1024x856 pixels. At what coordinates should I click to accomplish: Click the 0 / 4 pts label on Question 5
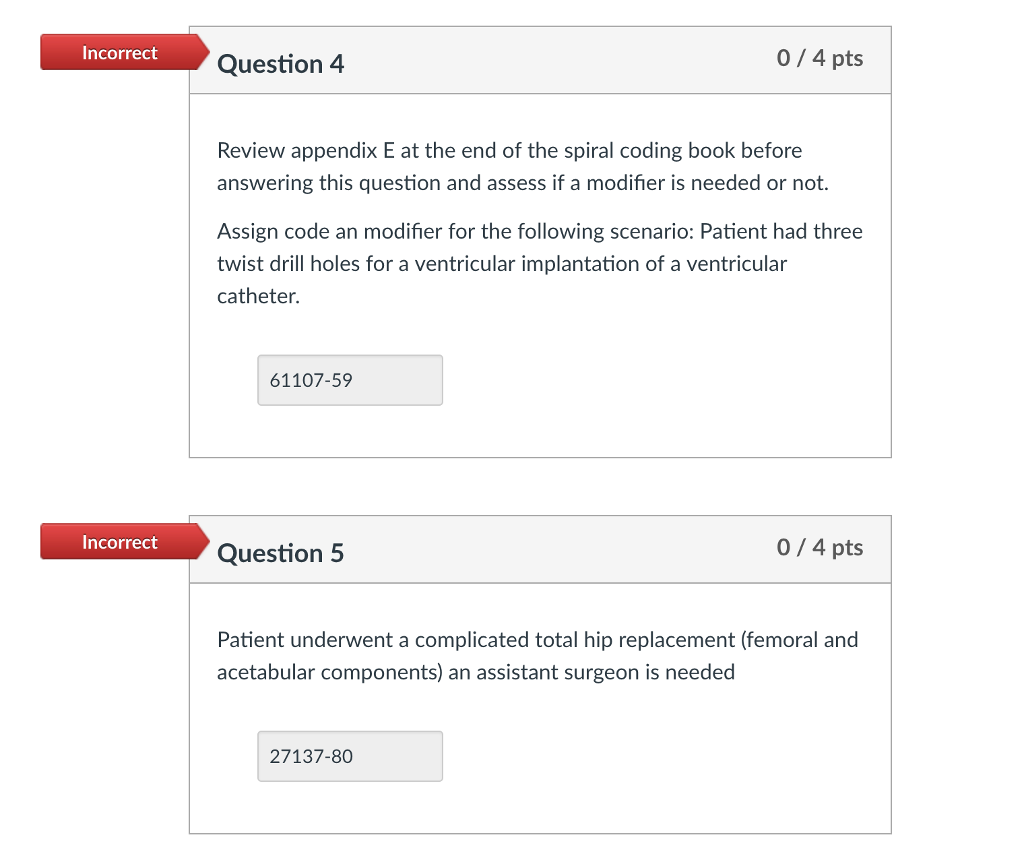click(x=821, y=548)
